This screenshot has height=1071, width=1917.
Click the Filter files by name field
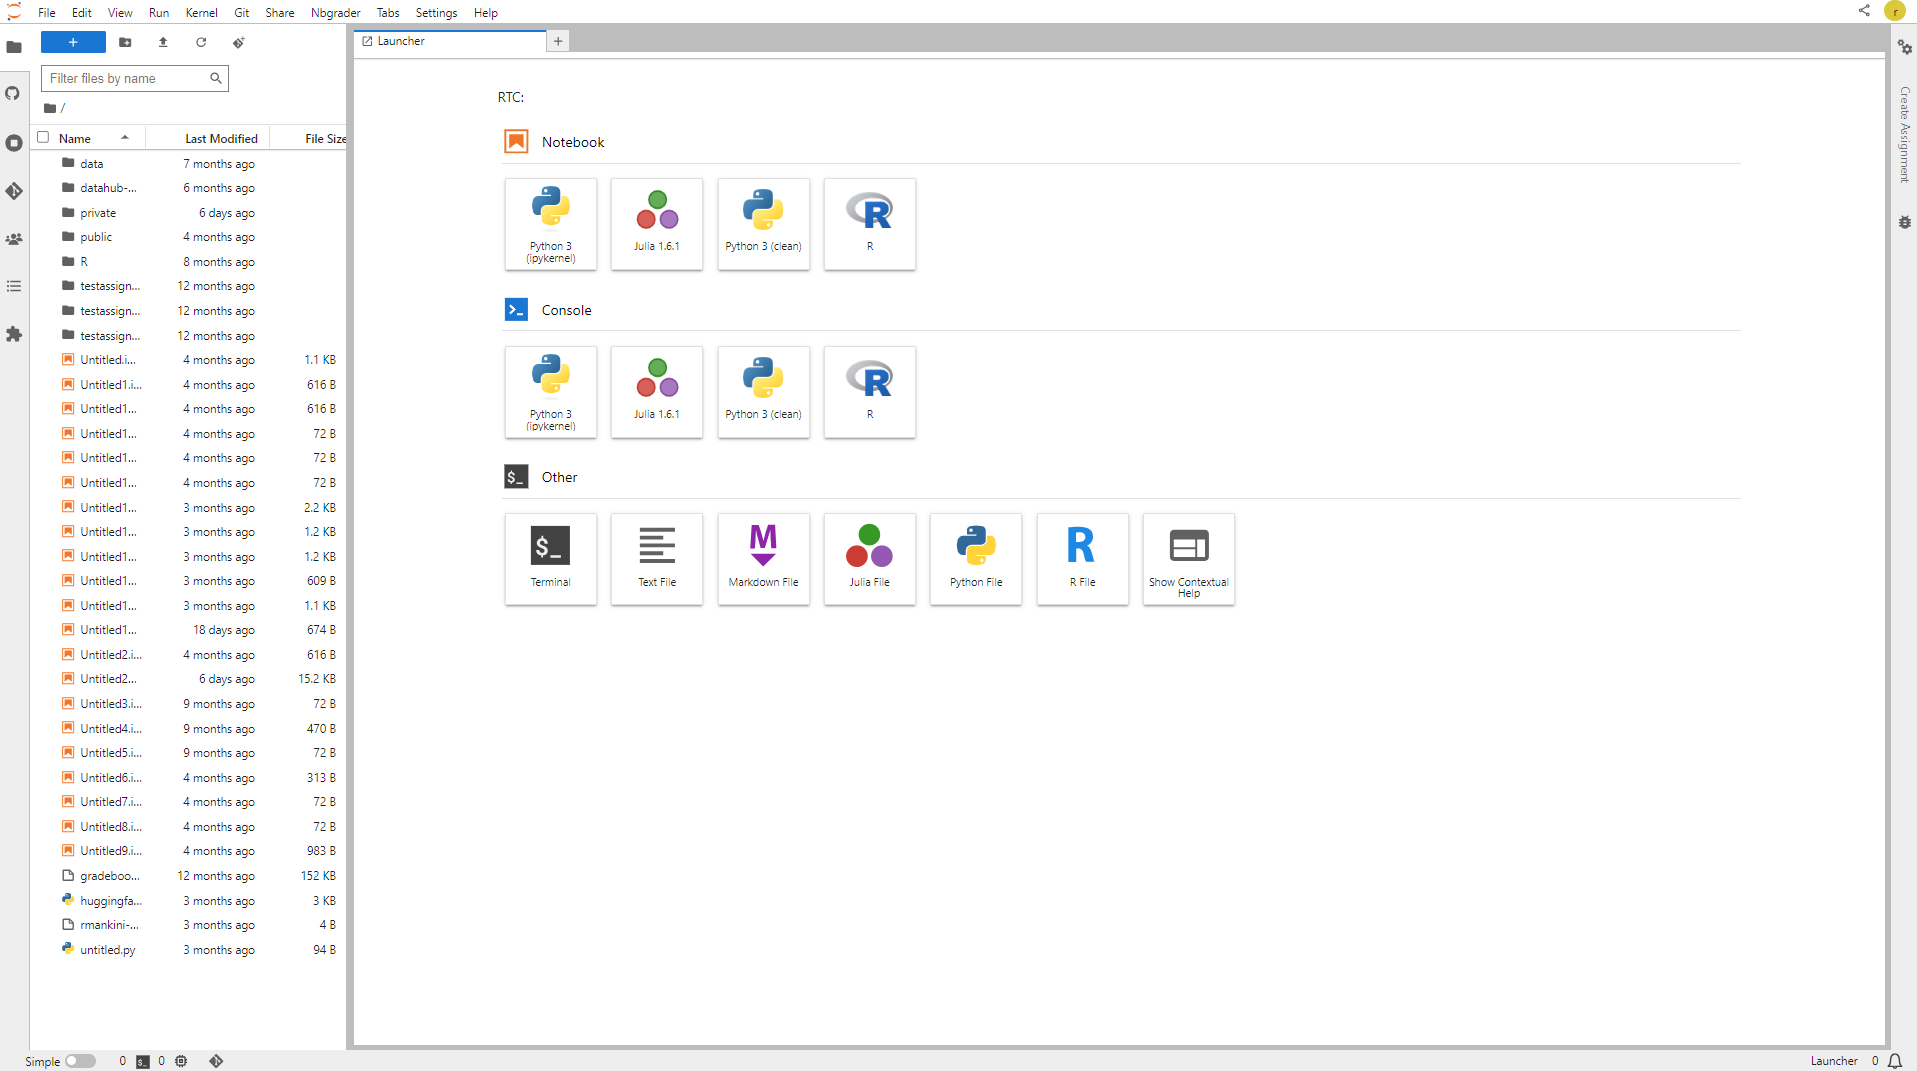(x=135, y=78)
